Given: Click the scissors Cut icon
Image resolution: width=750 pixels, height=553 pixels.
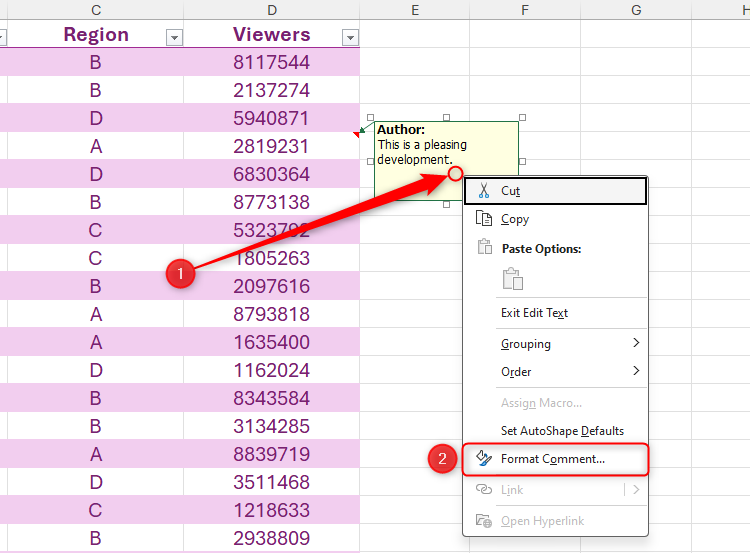Looking at the screenshot, I should coord(485,190).
